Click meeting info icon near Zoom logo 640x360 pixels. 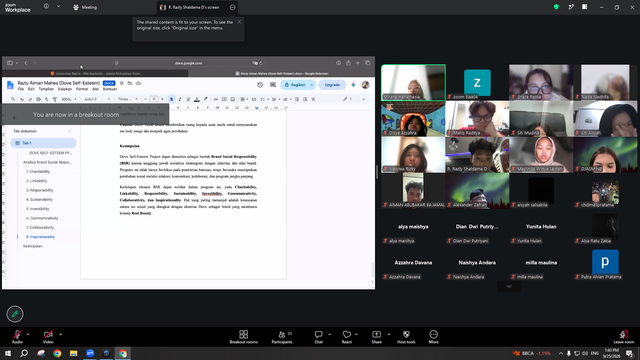[x=46, y=6]
